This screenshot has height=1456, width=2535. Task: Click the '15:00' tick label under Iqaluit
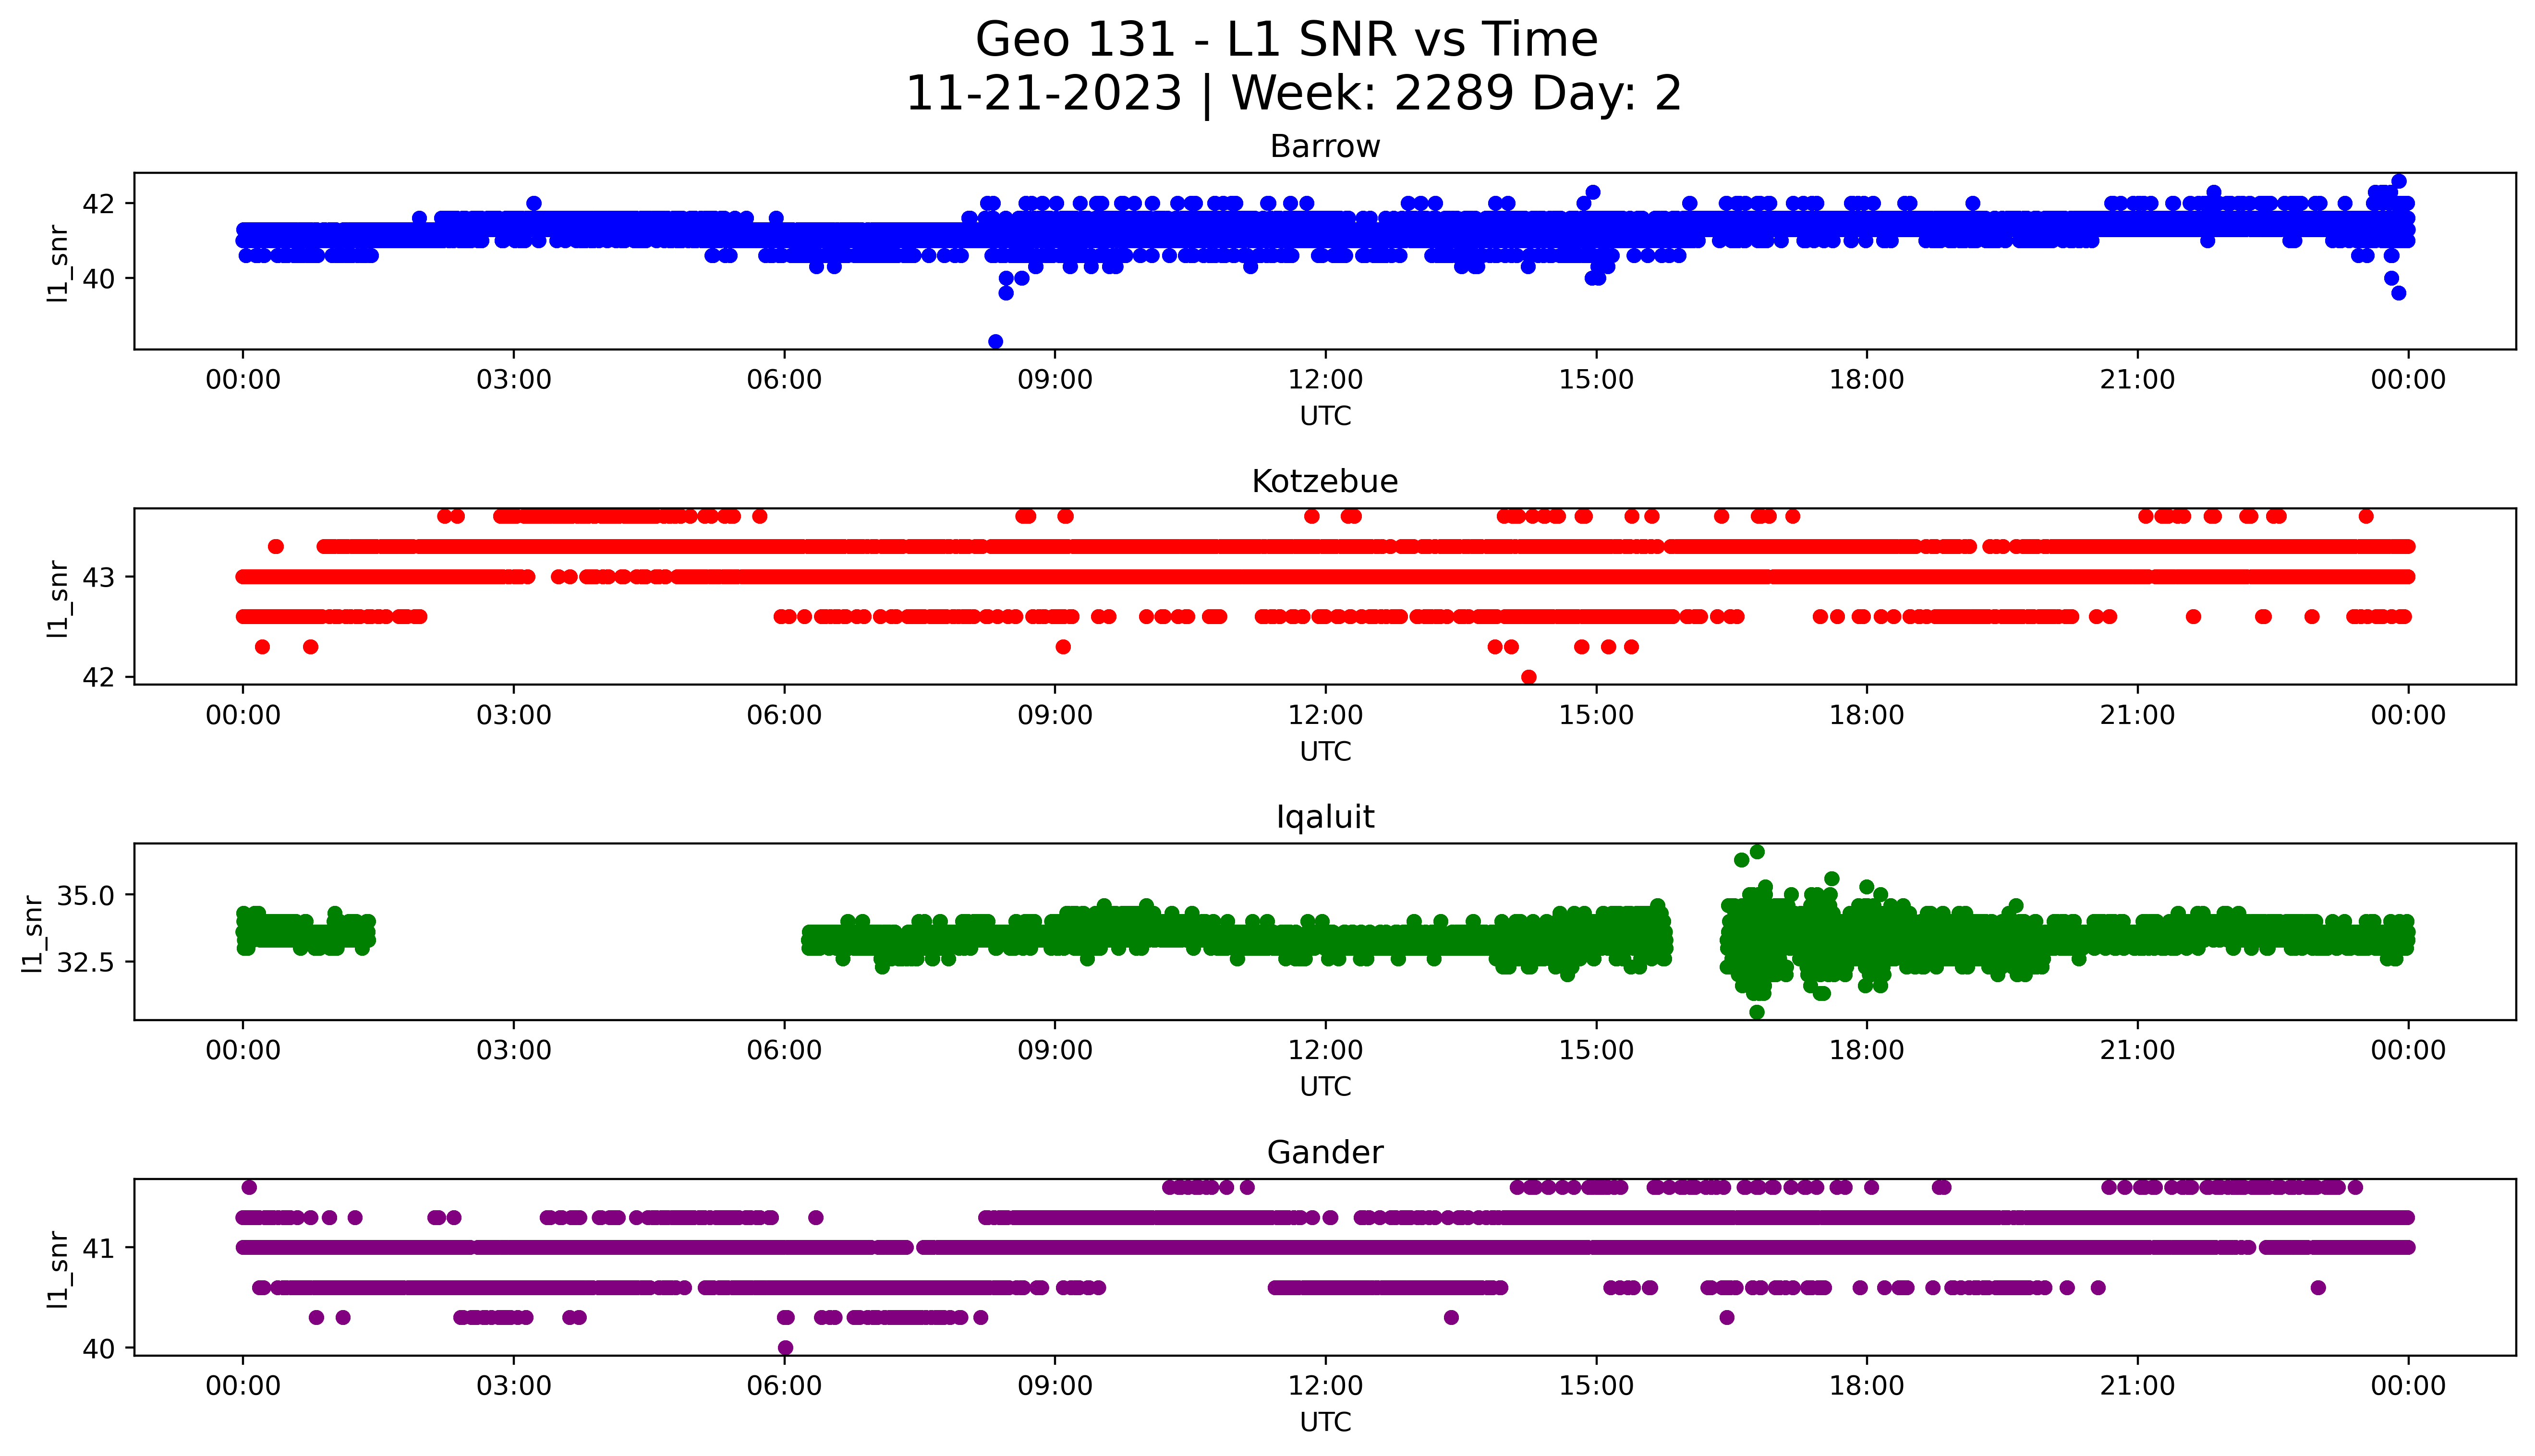pos(1597,1050)
